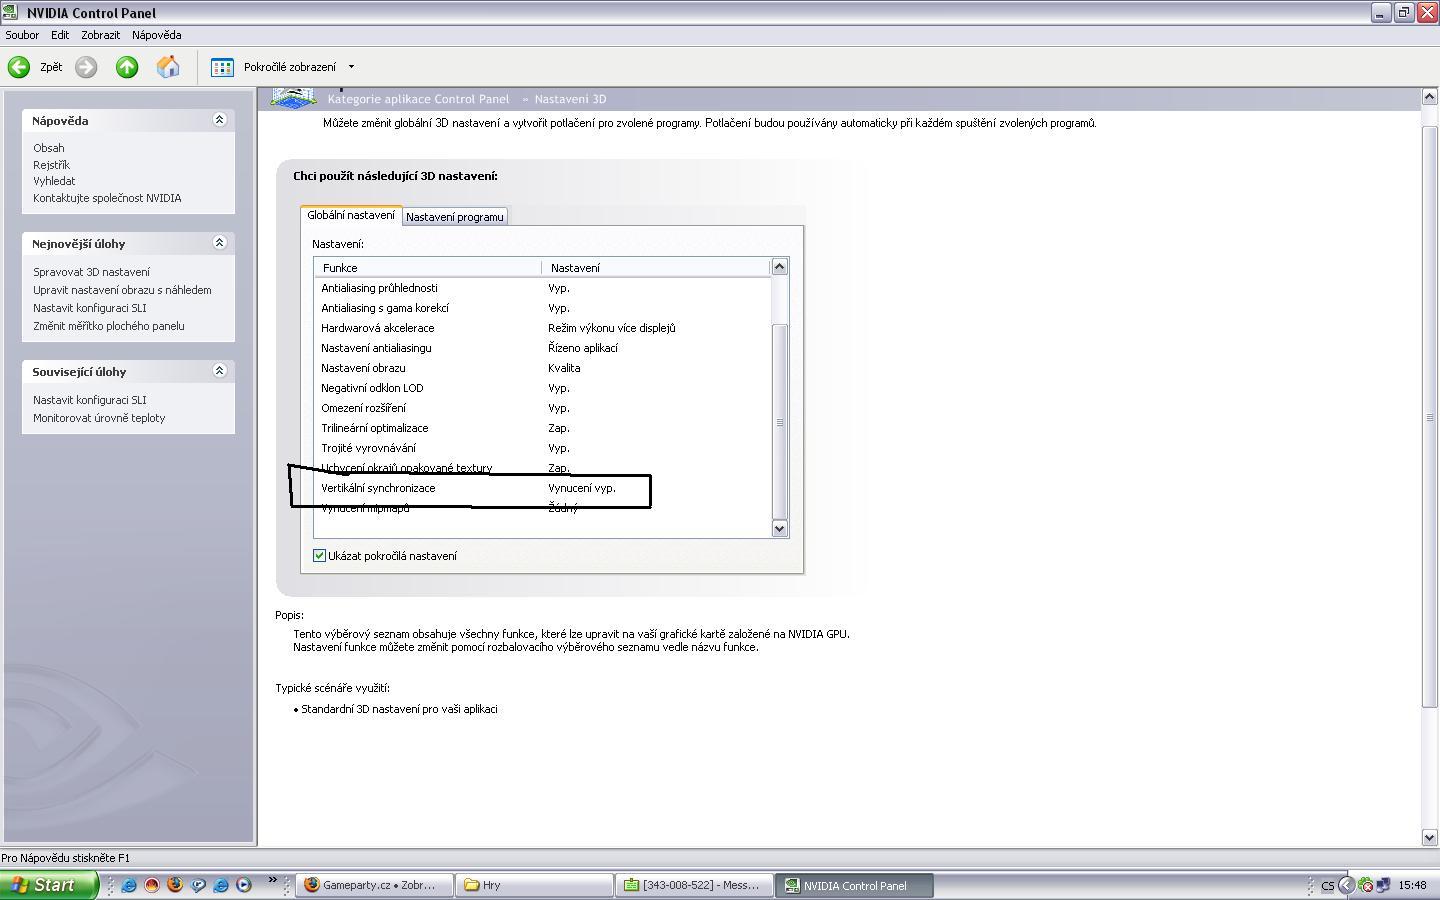Open the Pokročilé zobrazení dropdown arrow
The image size is (1440, 900).
tap(351, 67)
